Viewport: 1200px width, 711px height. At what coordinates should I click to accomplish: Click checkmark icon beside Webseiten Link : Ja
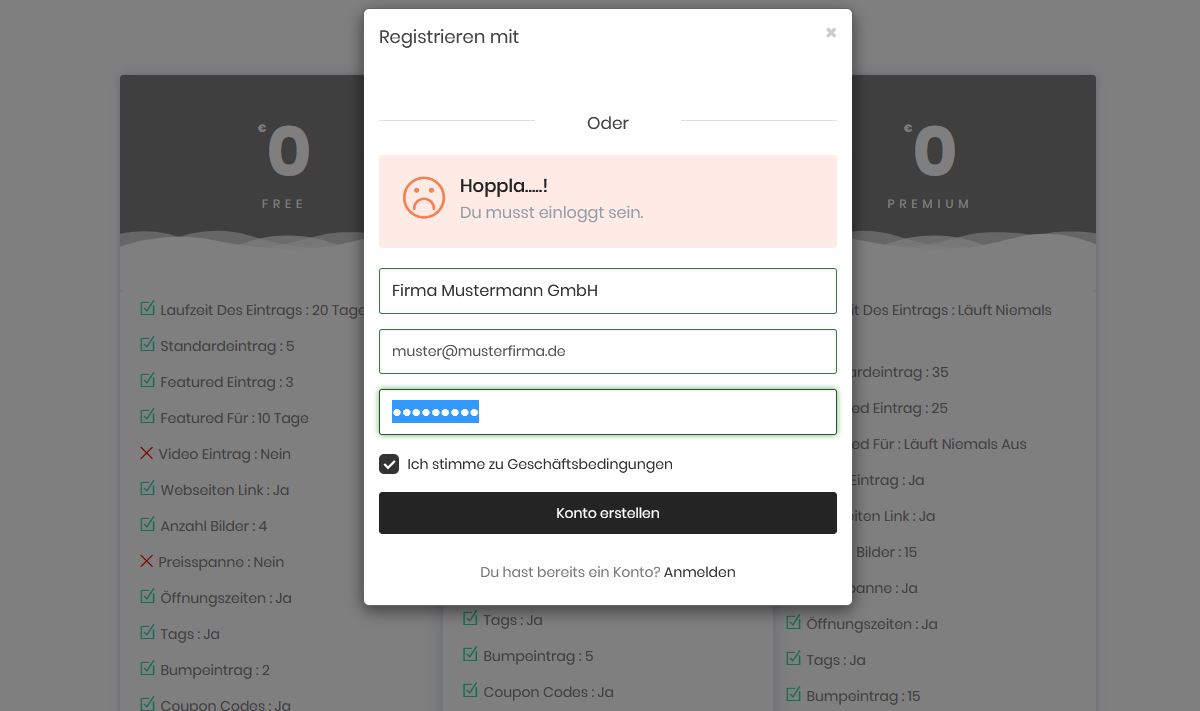coord(147,489)
